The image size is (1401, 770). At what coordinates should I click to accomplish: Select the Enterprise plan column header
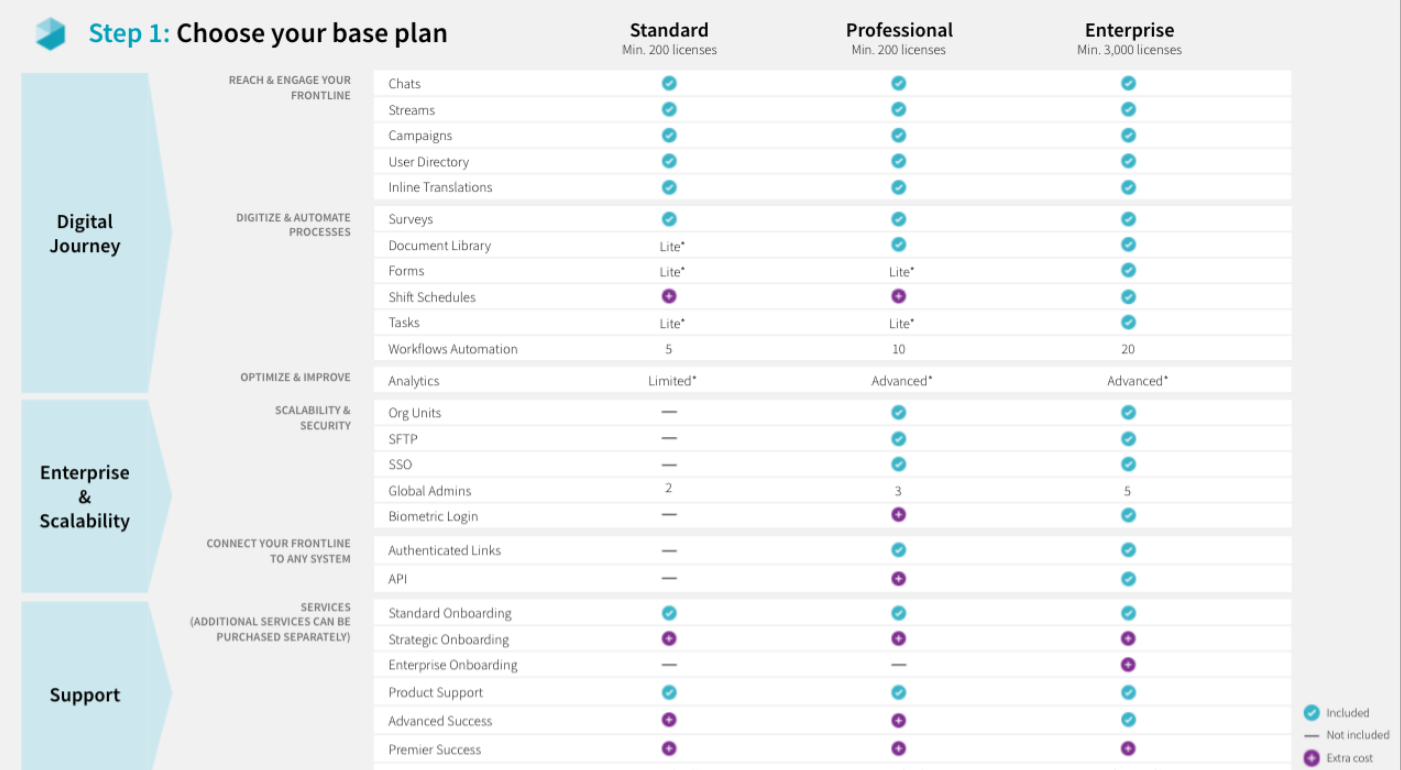(x=1128, y=30)
